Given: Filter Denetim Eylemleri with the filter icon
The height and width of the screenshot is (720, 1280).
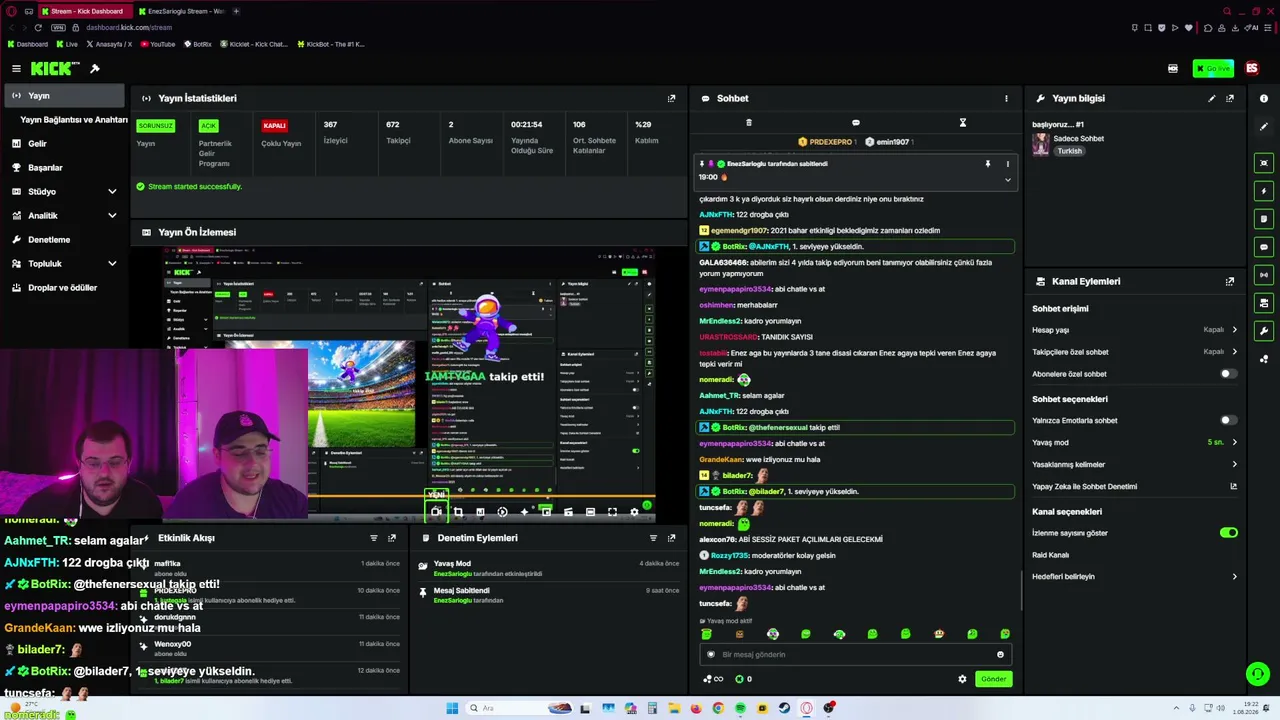Looking at the screenshot, I should click(653, 538).
